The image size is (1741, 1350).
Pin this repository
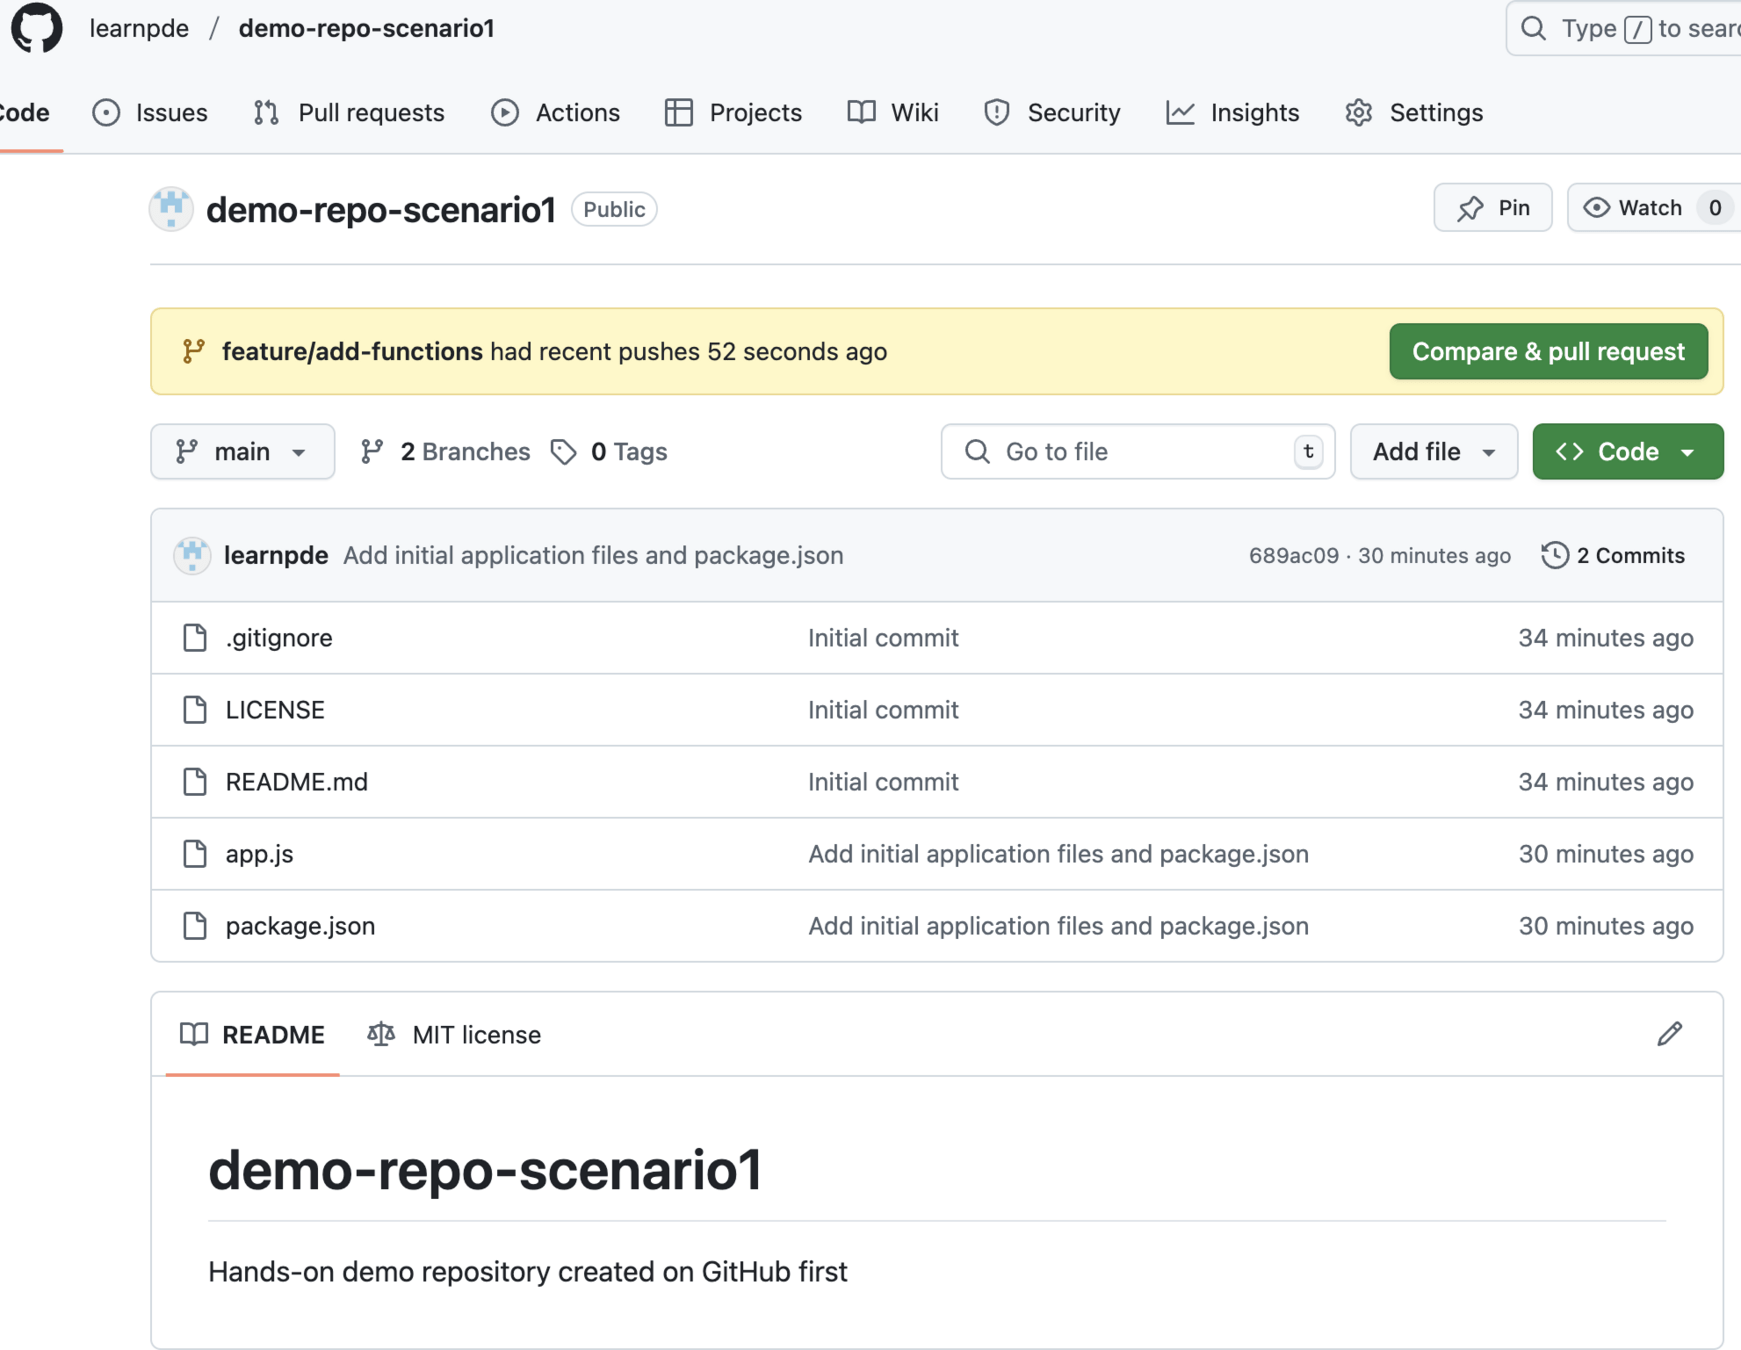point(1493,207)
